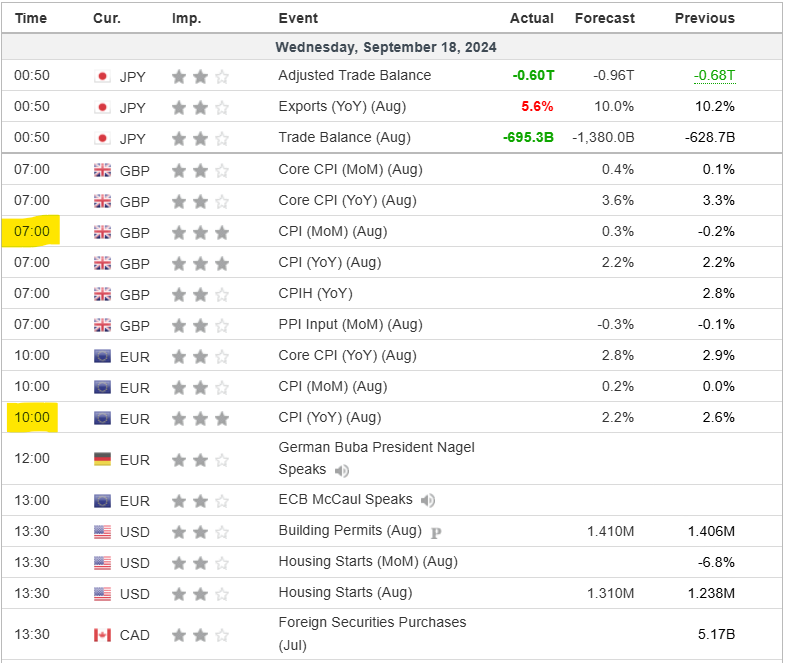Click Japan flag in Exports (YoY) row
This screenshot has width=789, height=663.
point(102,107)
